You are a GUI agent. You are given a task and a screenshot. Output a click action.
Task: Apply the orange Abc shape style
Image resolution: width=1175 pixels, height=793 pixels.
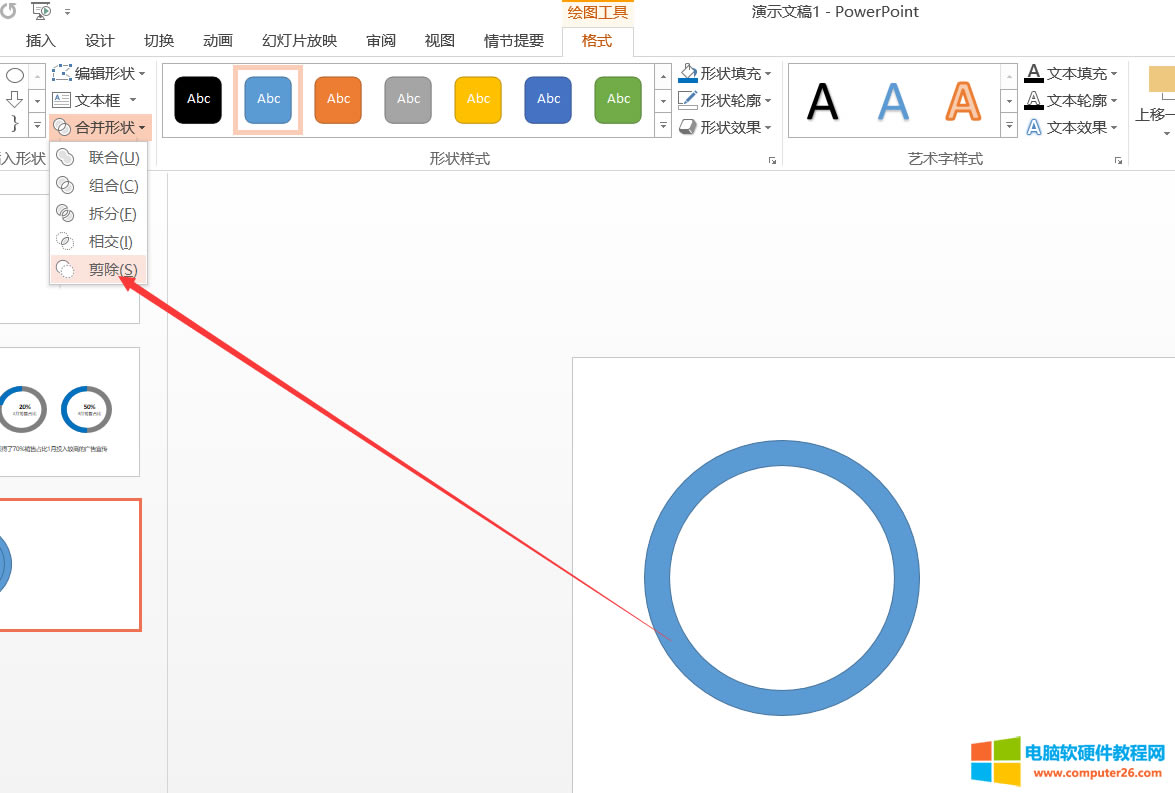click(338, 99)
